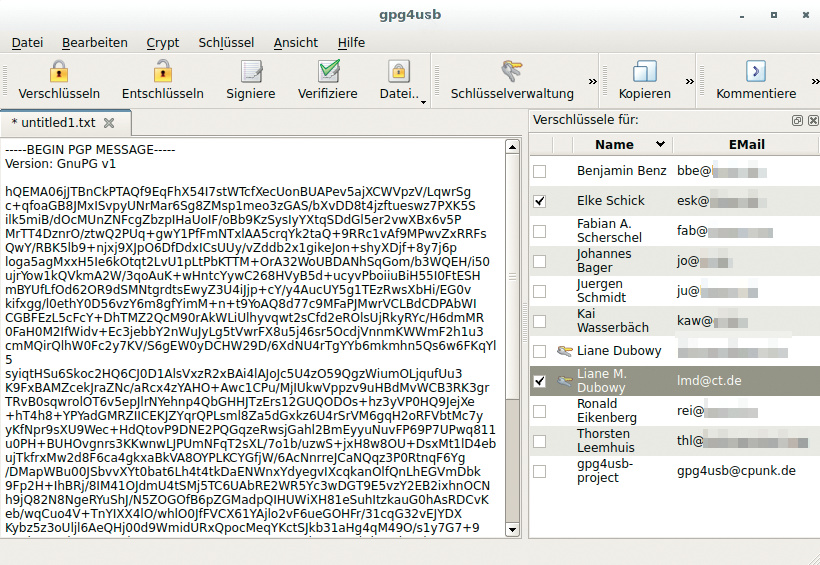Click the Entschlüsseln open padlock icon

[162, 72]
